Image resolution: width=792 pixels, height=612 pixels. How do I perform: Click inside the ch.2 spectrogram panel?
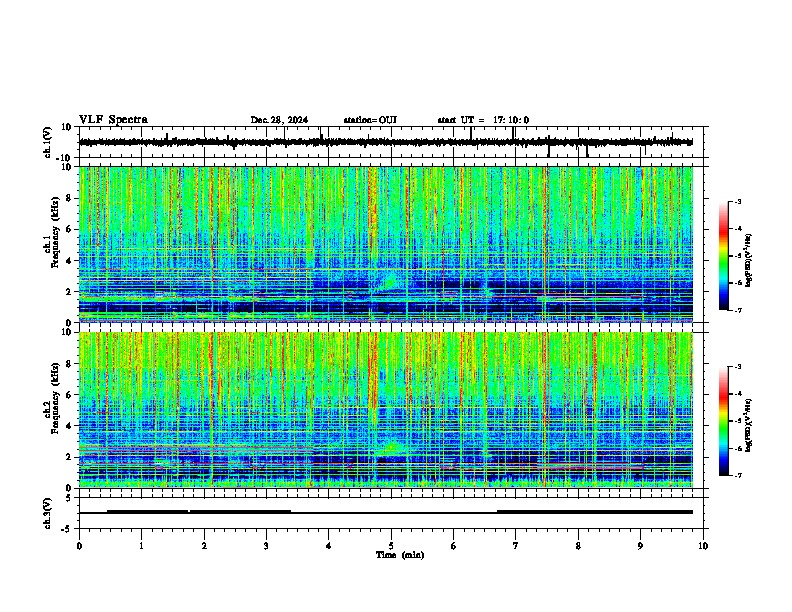[386, 410]
